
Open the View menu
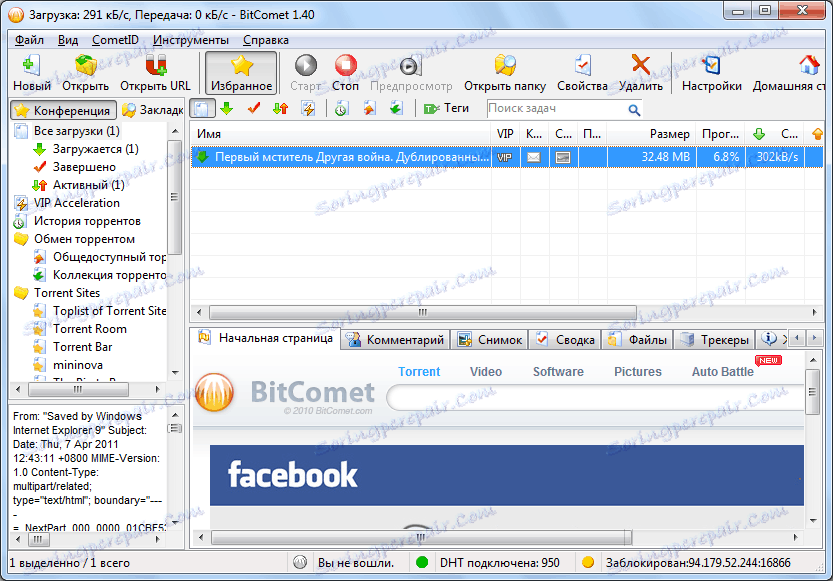[x=68, y=40]
